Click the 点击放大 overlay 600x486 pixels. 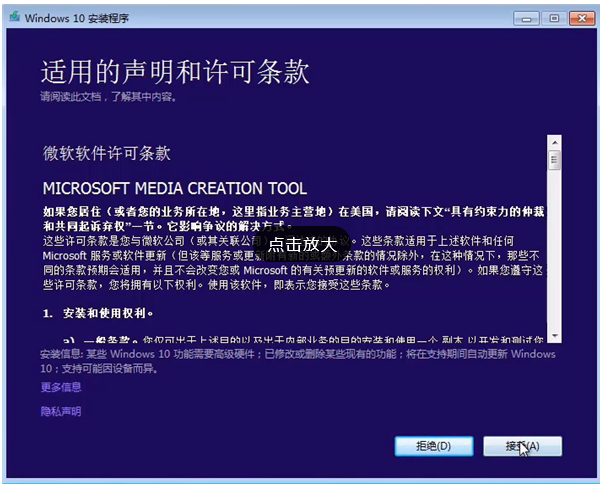(x=303, y=243)
